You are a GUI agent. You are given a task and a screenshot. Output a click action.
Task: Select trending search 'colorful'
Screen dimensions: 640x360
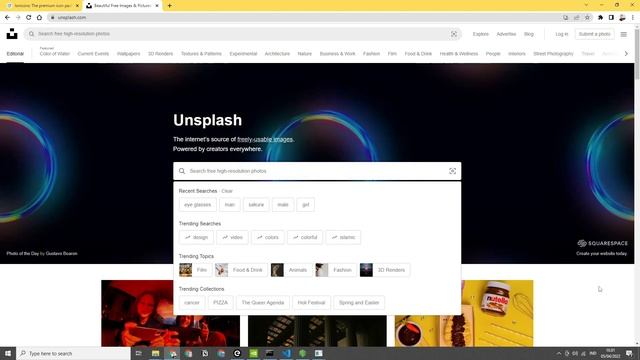click(x=305, y=237)
